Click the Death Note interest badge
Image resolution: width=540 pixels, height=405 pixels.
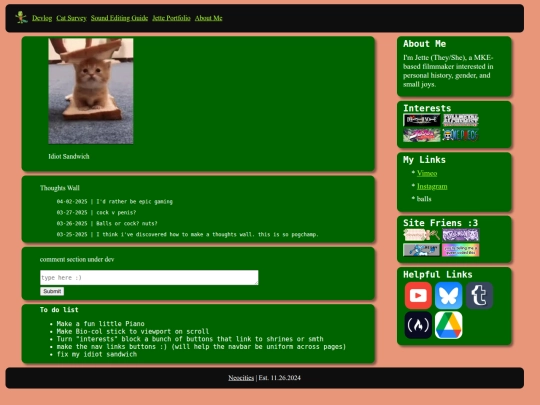tap(422, 120)
